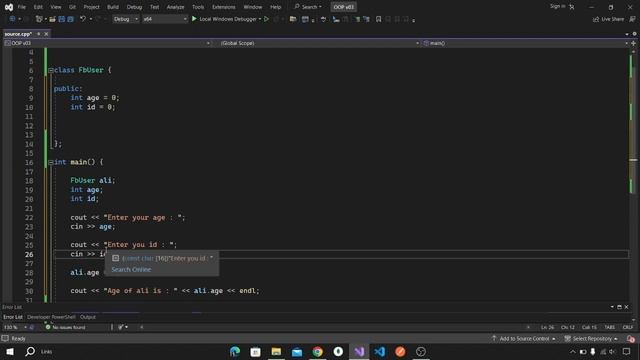This screenshot has width=640, height=360.
Task: Open the Edit menu
Action: (38, 7)
